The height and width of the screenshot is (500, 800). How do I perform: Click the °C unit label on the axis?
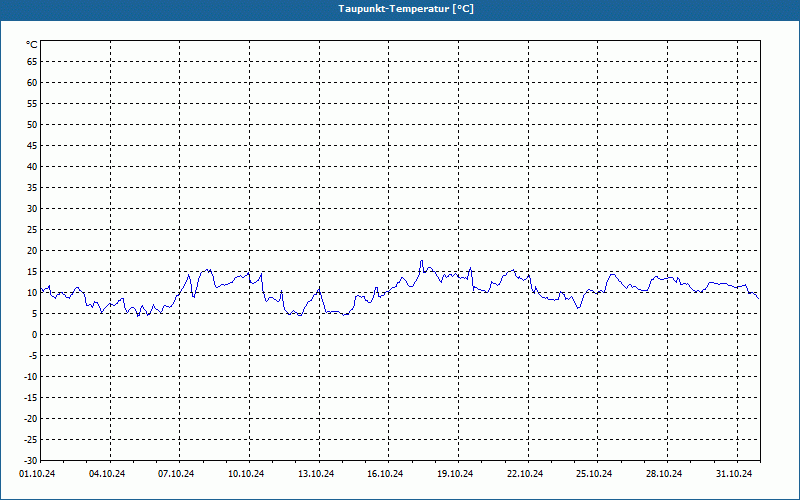coord(32,45)
